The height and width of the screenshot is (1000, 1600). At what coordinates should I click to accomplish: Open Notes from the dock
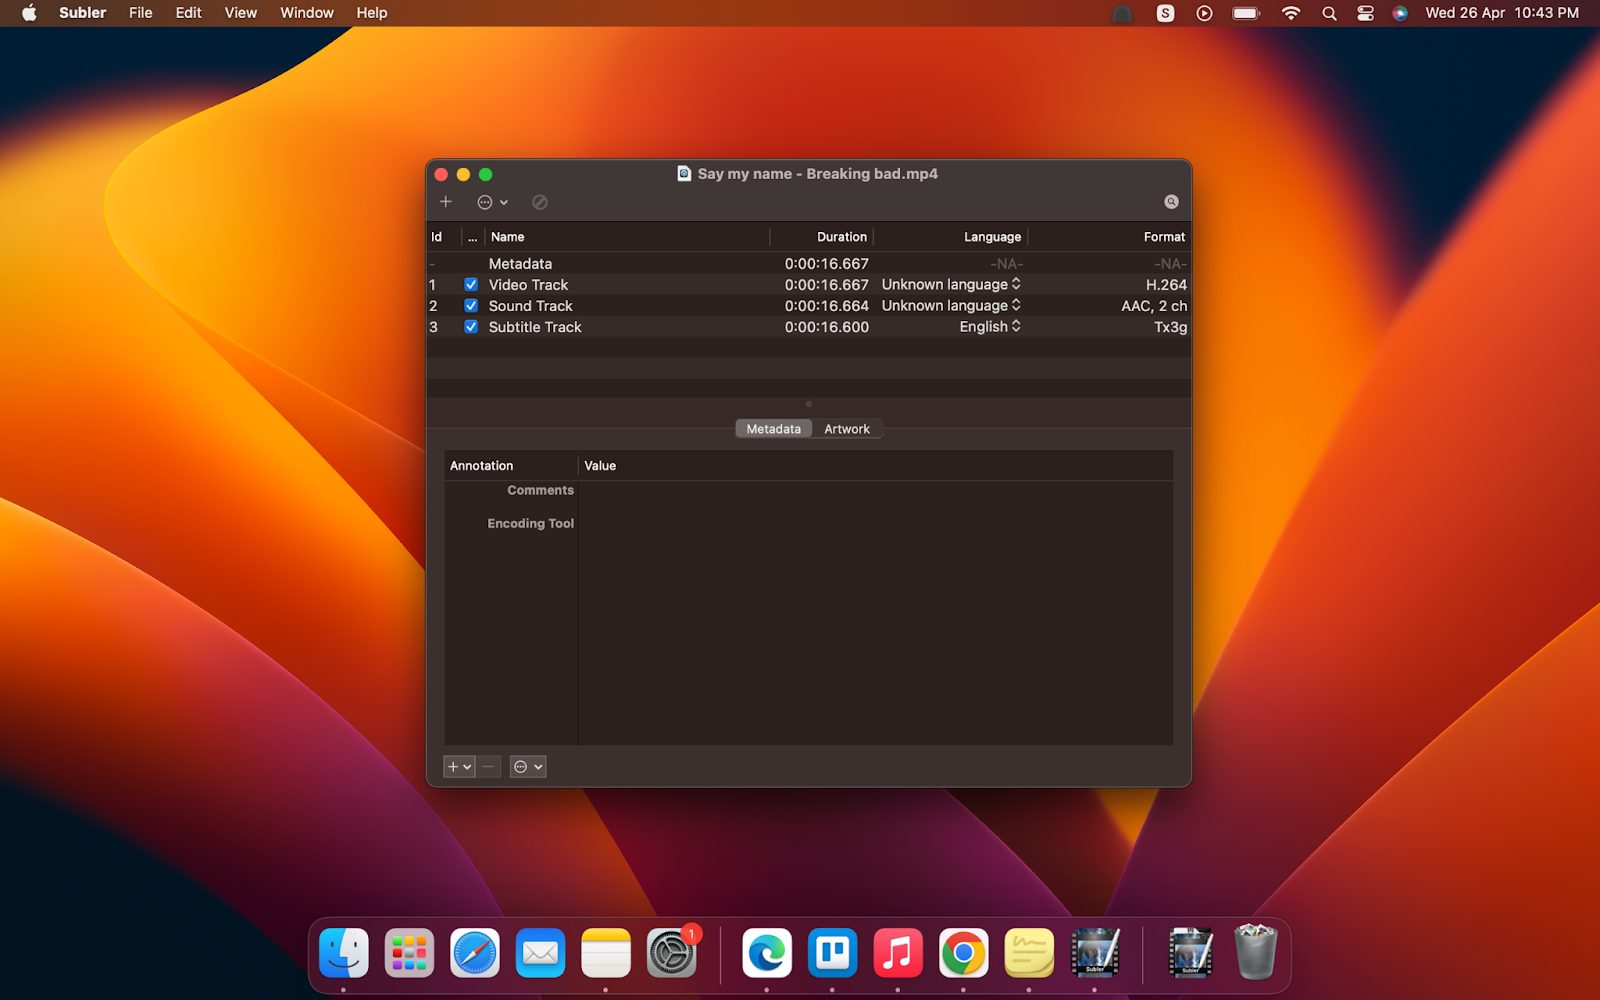pos(605,953)
